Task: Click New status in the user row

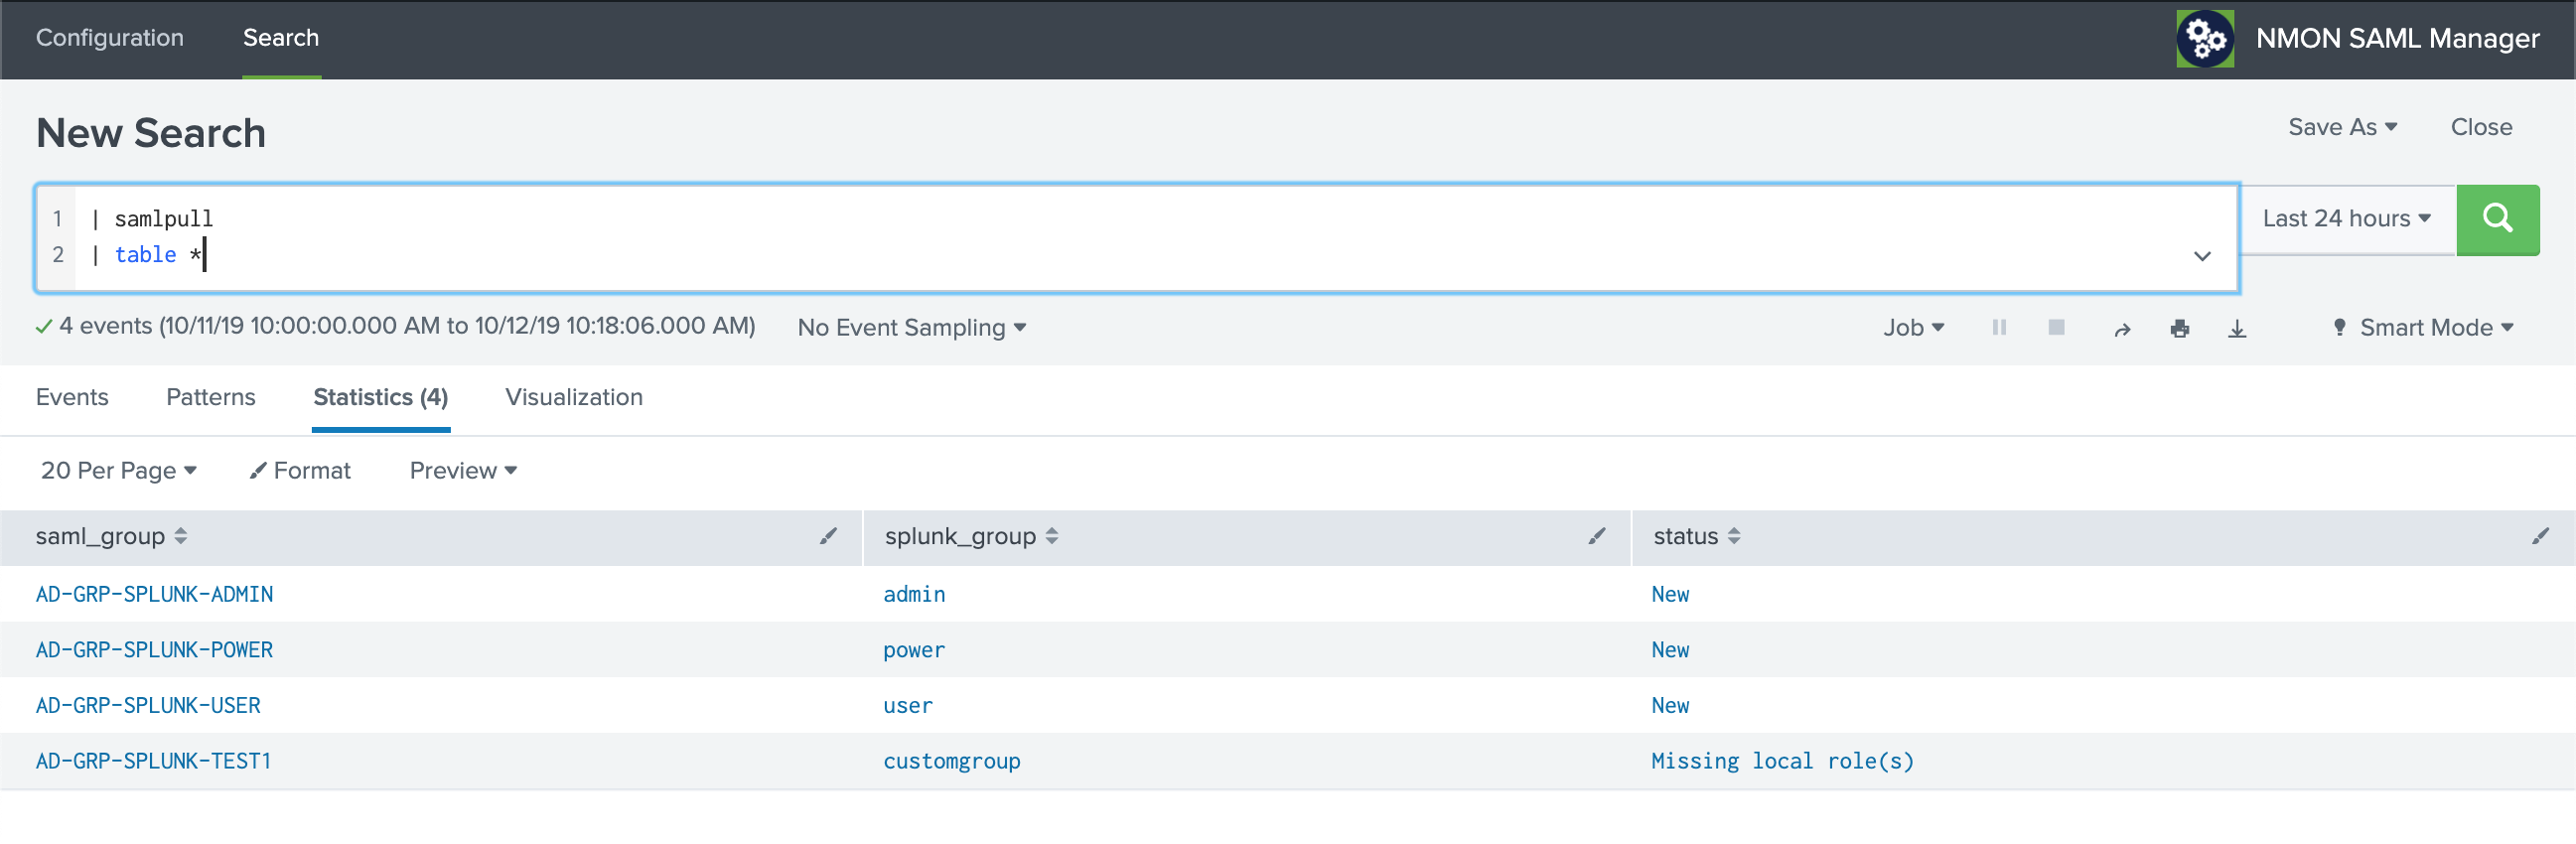Action: [x=1670, y=706]
